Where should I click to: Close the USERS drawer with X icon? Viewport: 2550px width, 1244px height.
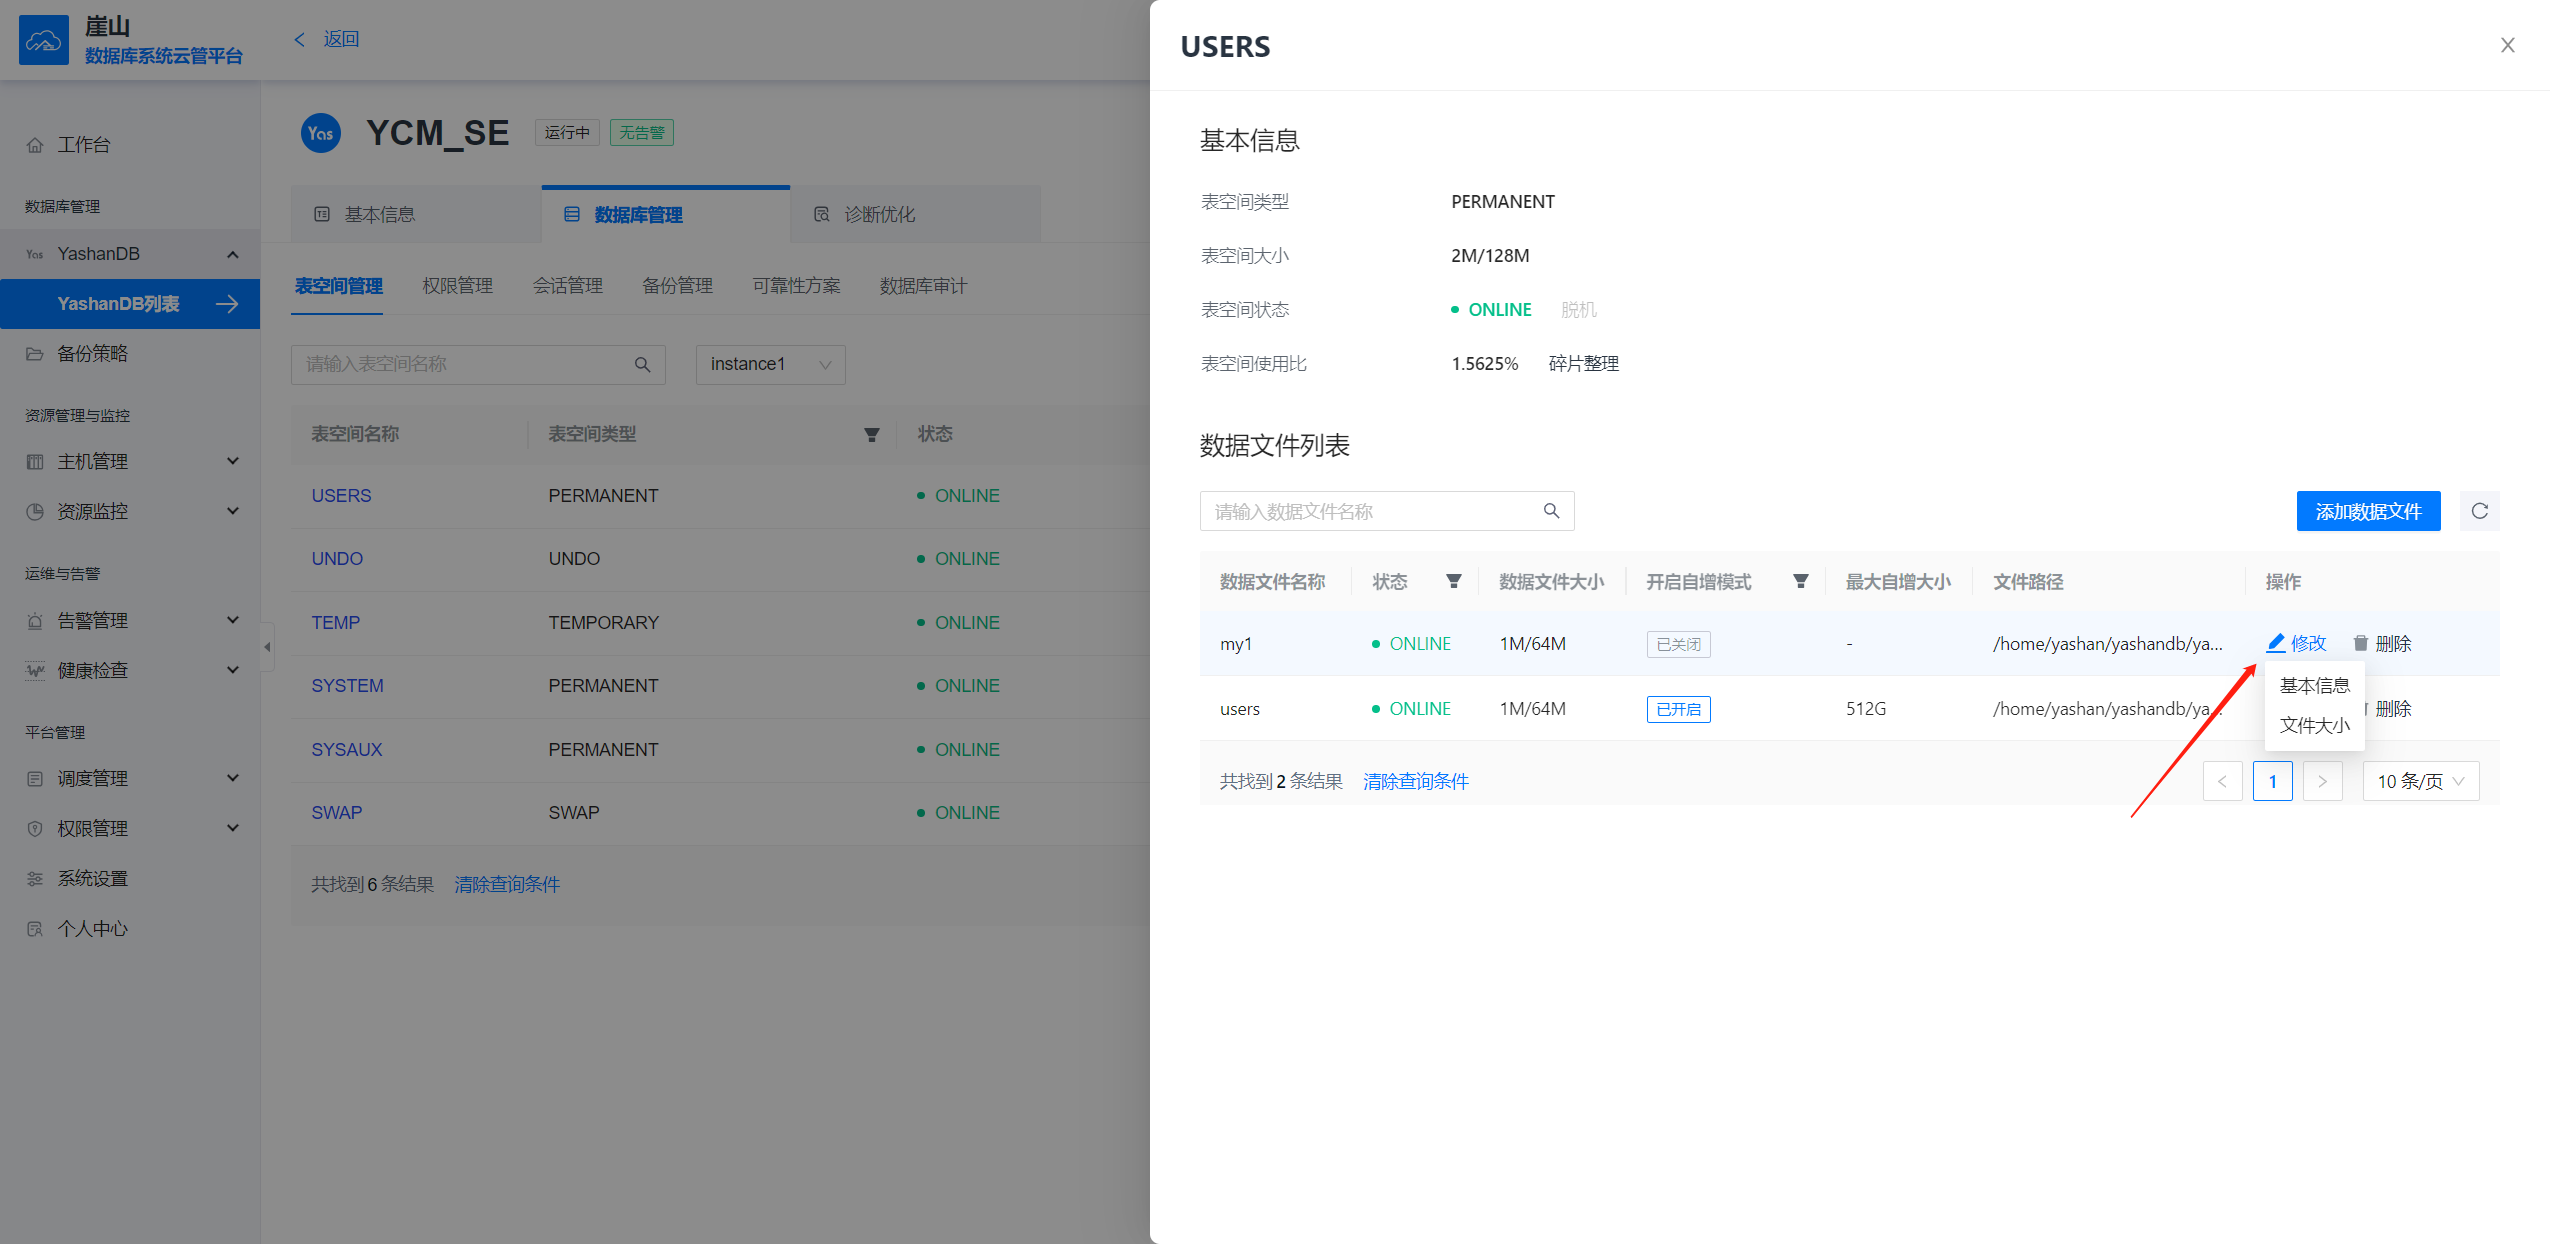(2507, 45)
